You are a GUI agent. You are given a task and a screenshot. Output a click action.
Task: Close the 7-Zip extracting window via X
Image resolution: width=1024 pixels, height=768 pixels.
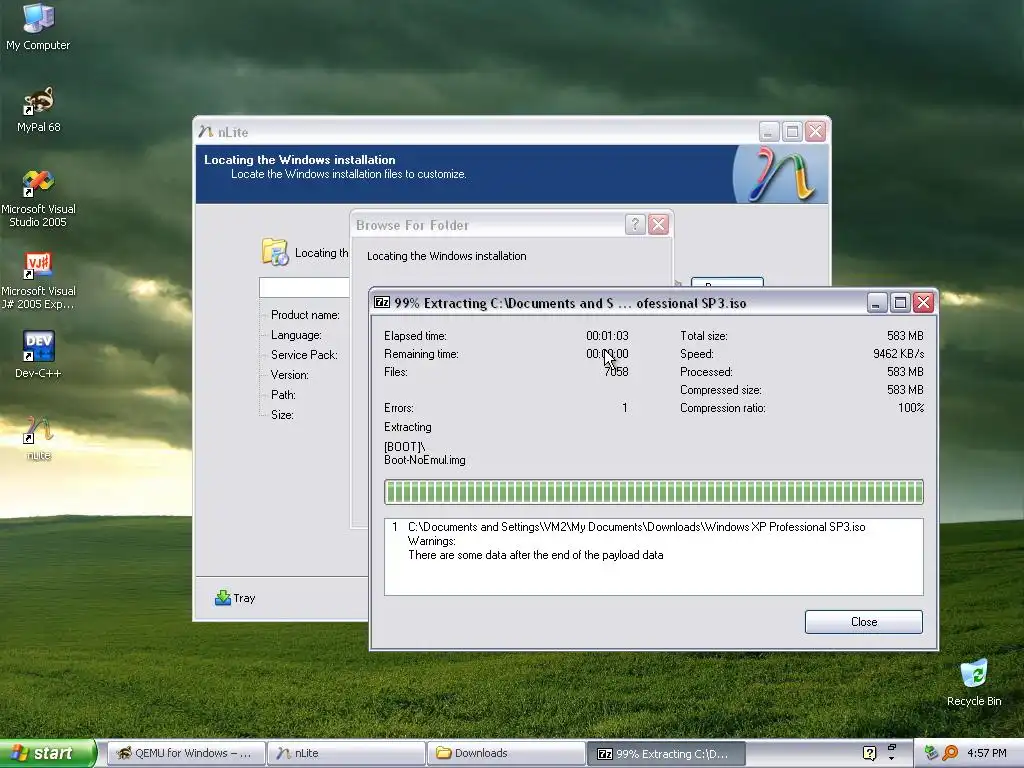click(x=923, y=302)
